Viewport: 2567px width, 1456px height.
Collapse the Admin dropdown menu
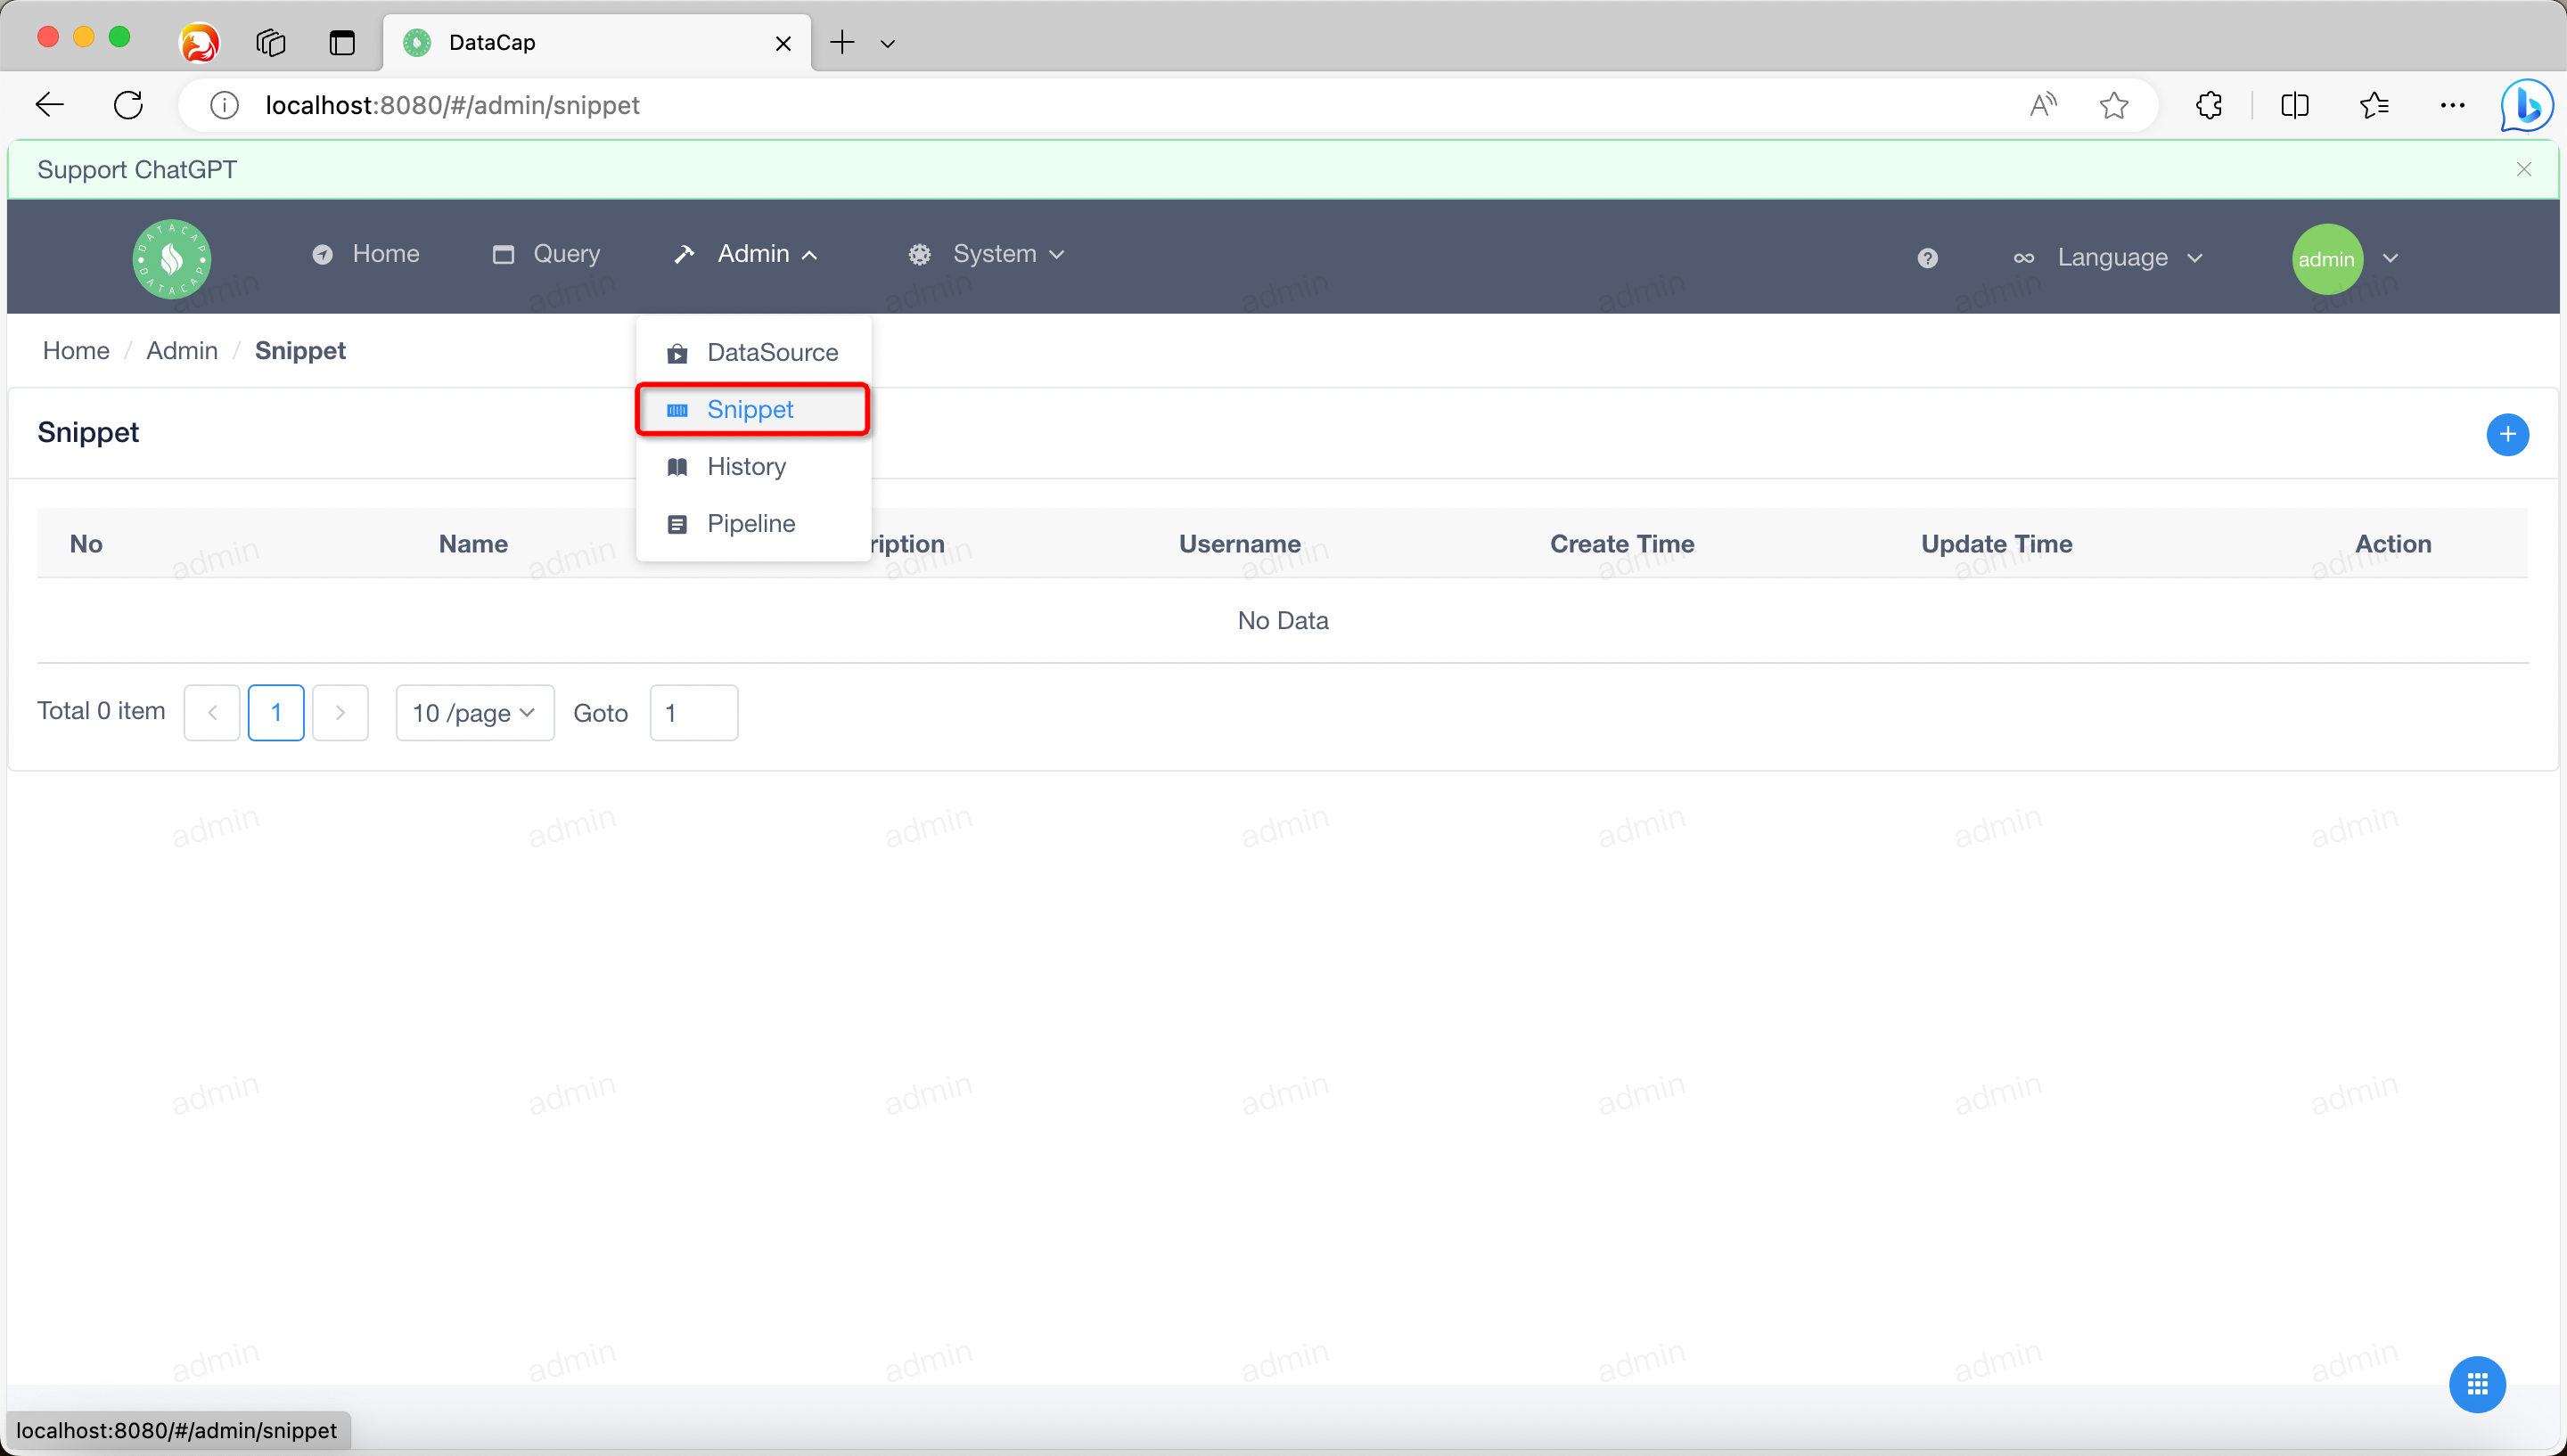[x=746, y=254]
